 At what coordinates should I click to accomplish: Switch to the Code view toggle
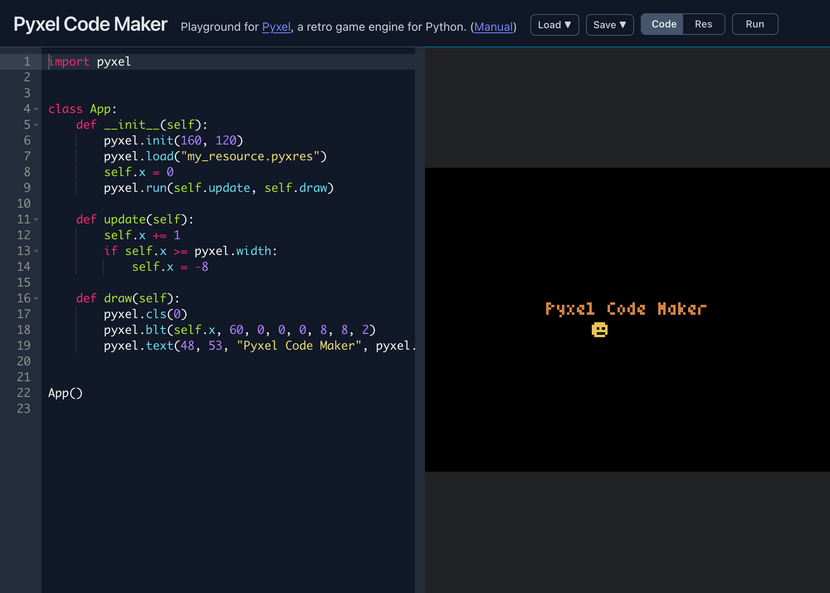tap(663, 24)
